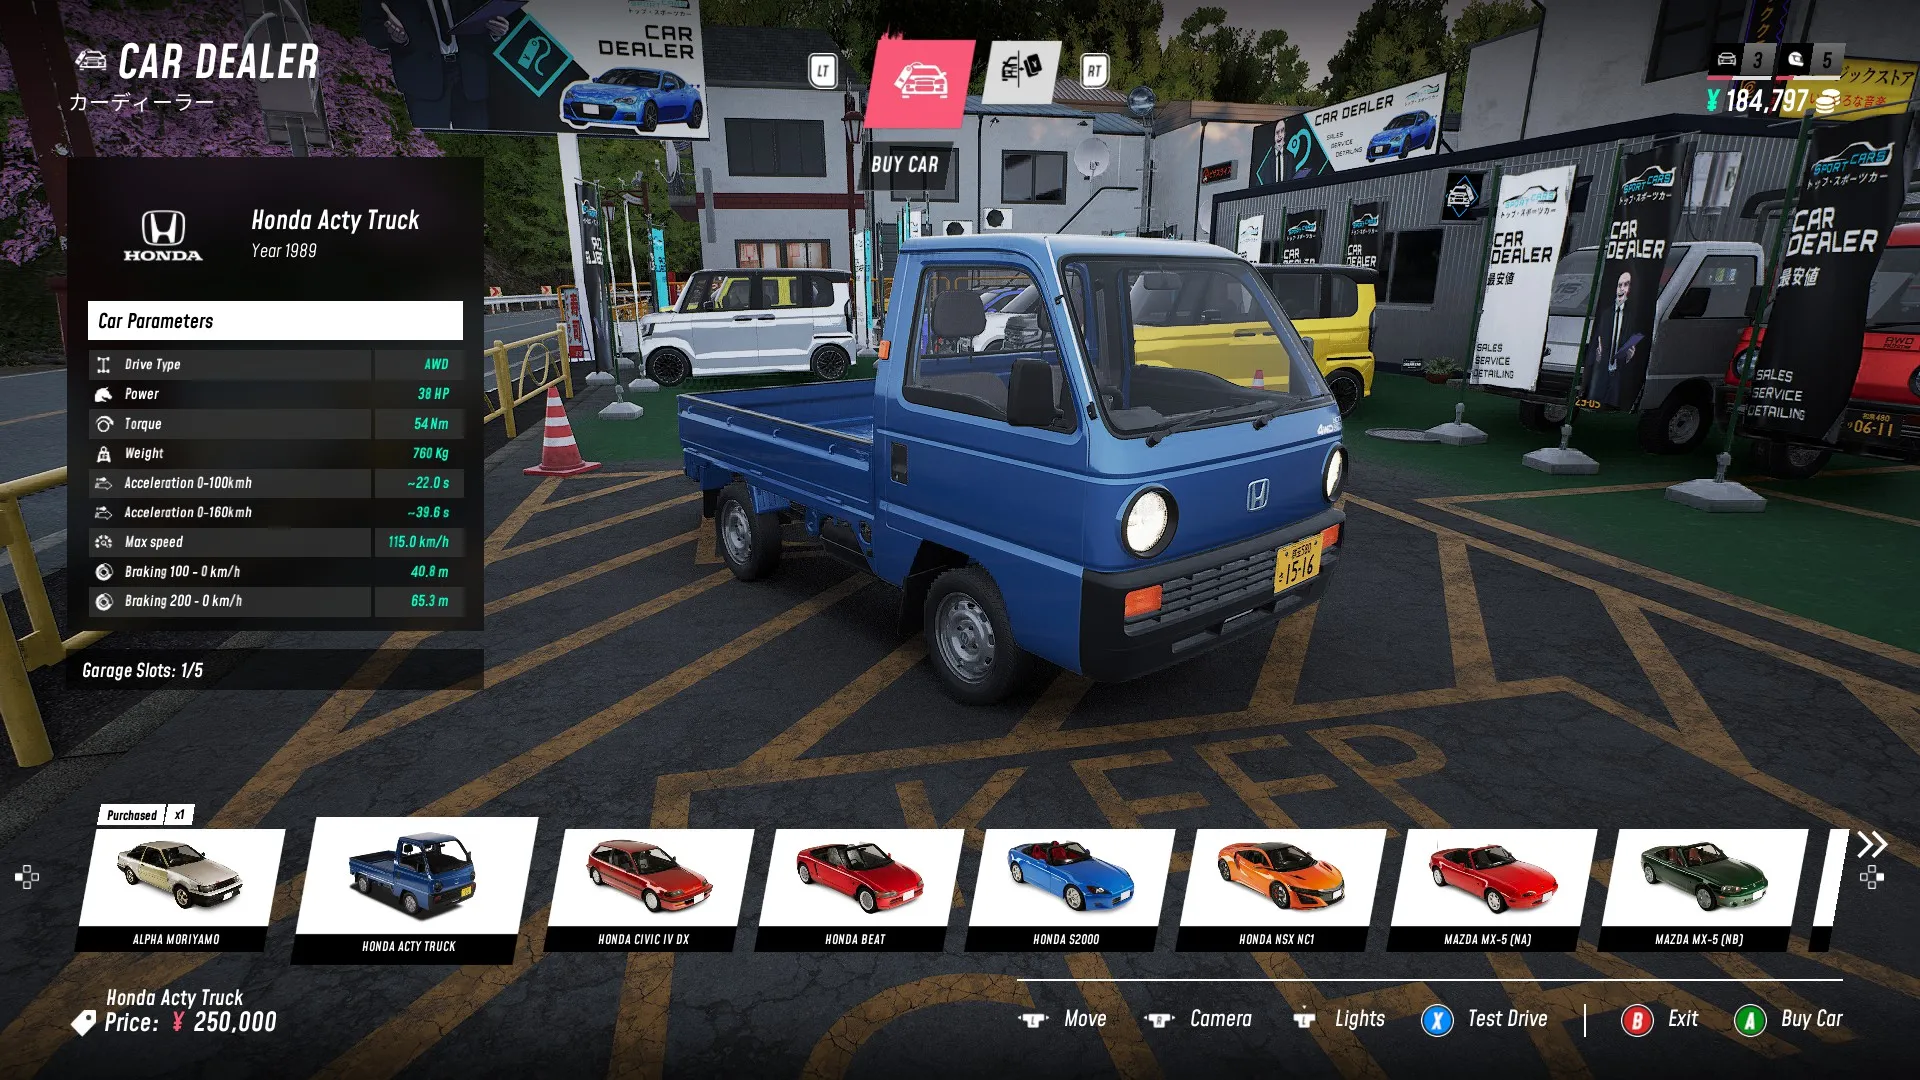Select the Honda Civic IV DX thumbnail
The height and width of the screenshot is (1080, 1920).
[648, 889]
